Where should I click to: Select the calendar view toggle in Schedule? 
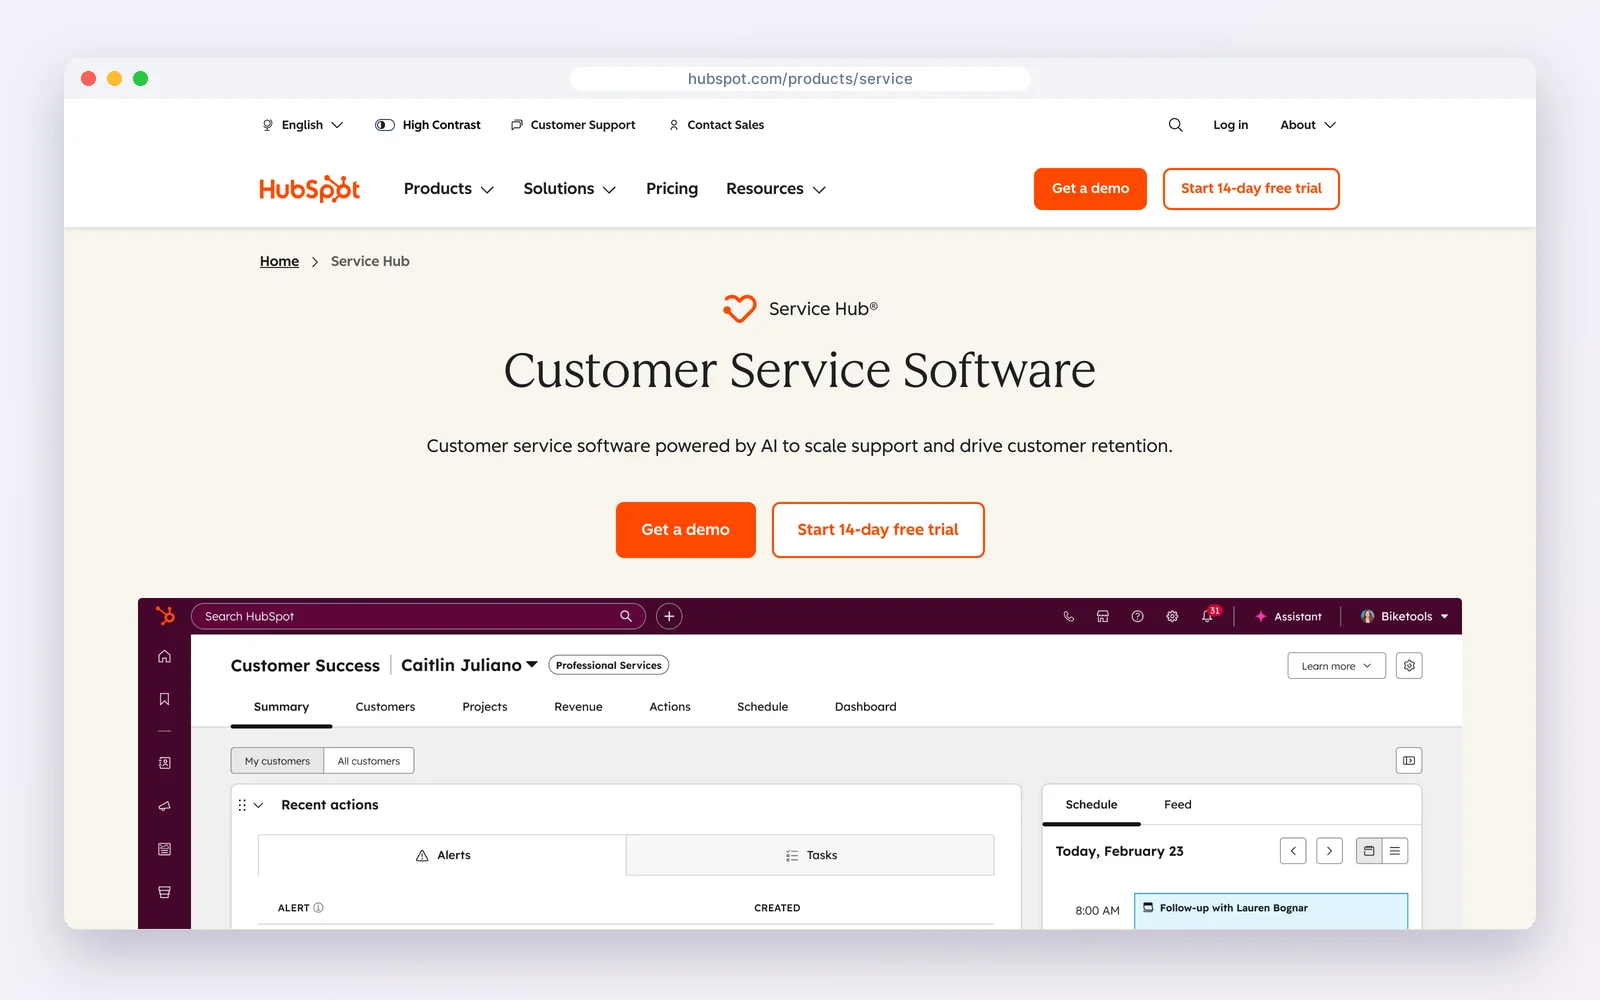click(1369, 851)
